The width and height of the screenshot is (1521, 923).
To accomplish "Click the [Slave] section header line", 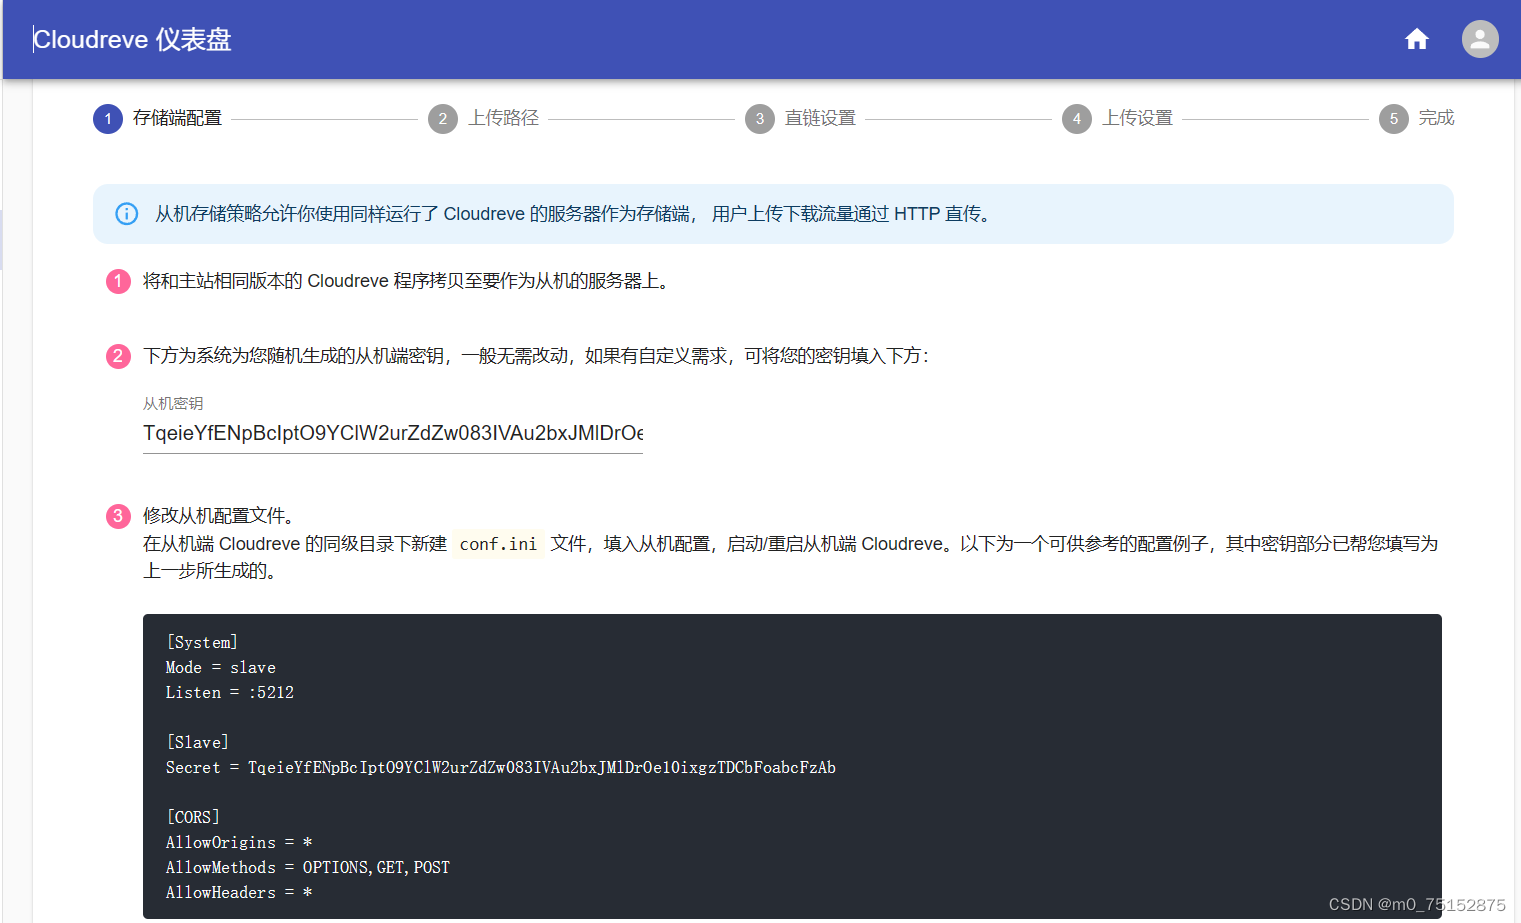I will point(198,742).
